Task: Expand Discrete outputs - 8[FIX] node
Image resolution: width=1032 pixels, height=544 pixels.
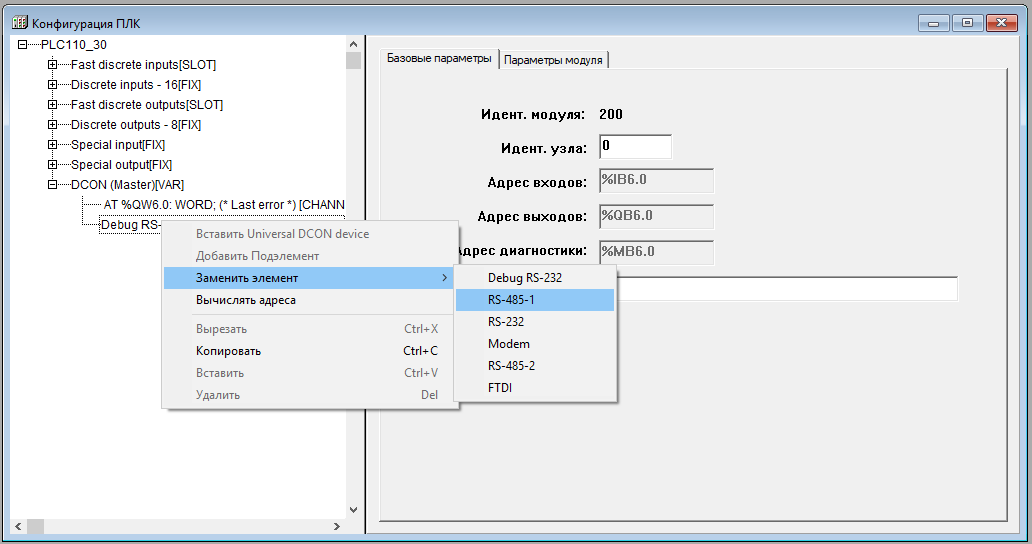Action: coord(53,125)
